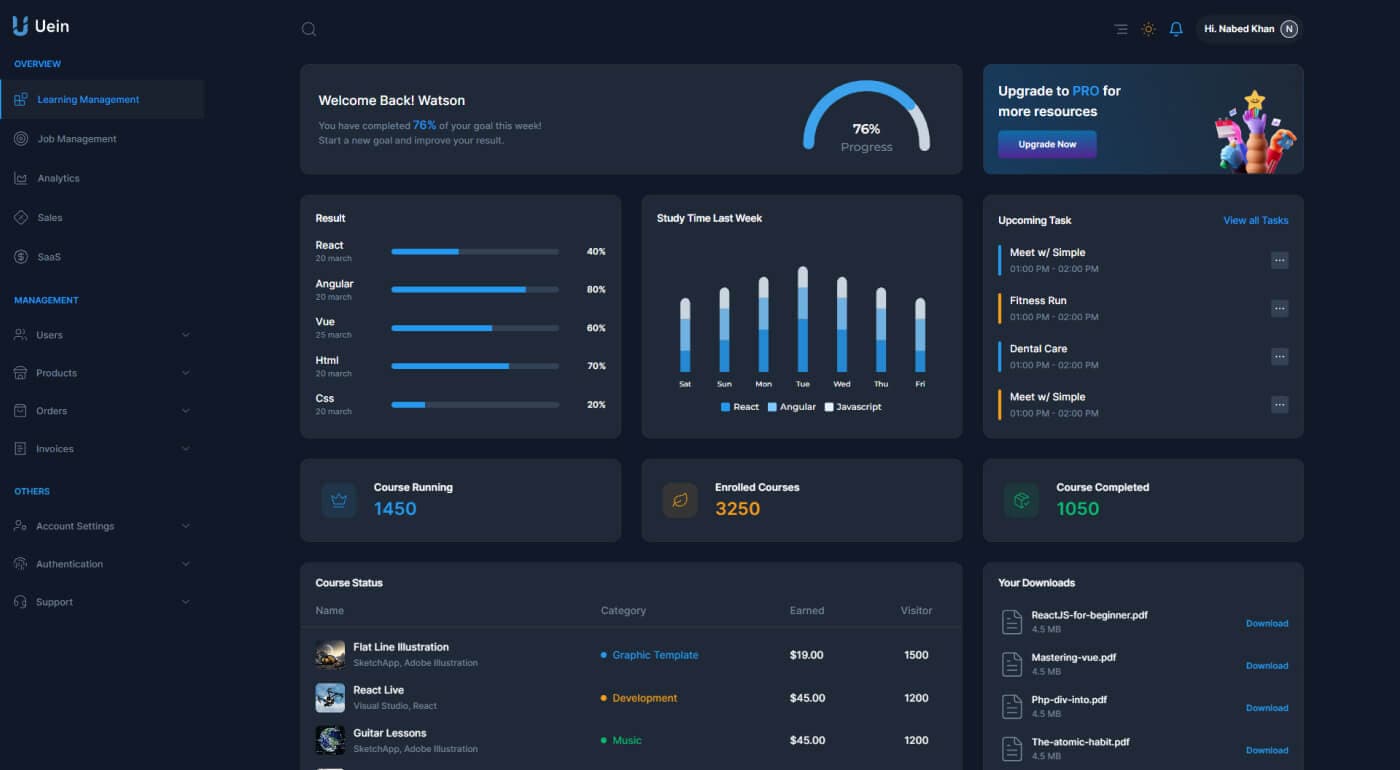Toggle React series in chart legend
Image resolution: width=1400 pixels, height=770 pixels.
740,407
